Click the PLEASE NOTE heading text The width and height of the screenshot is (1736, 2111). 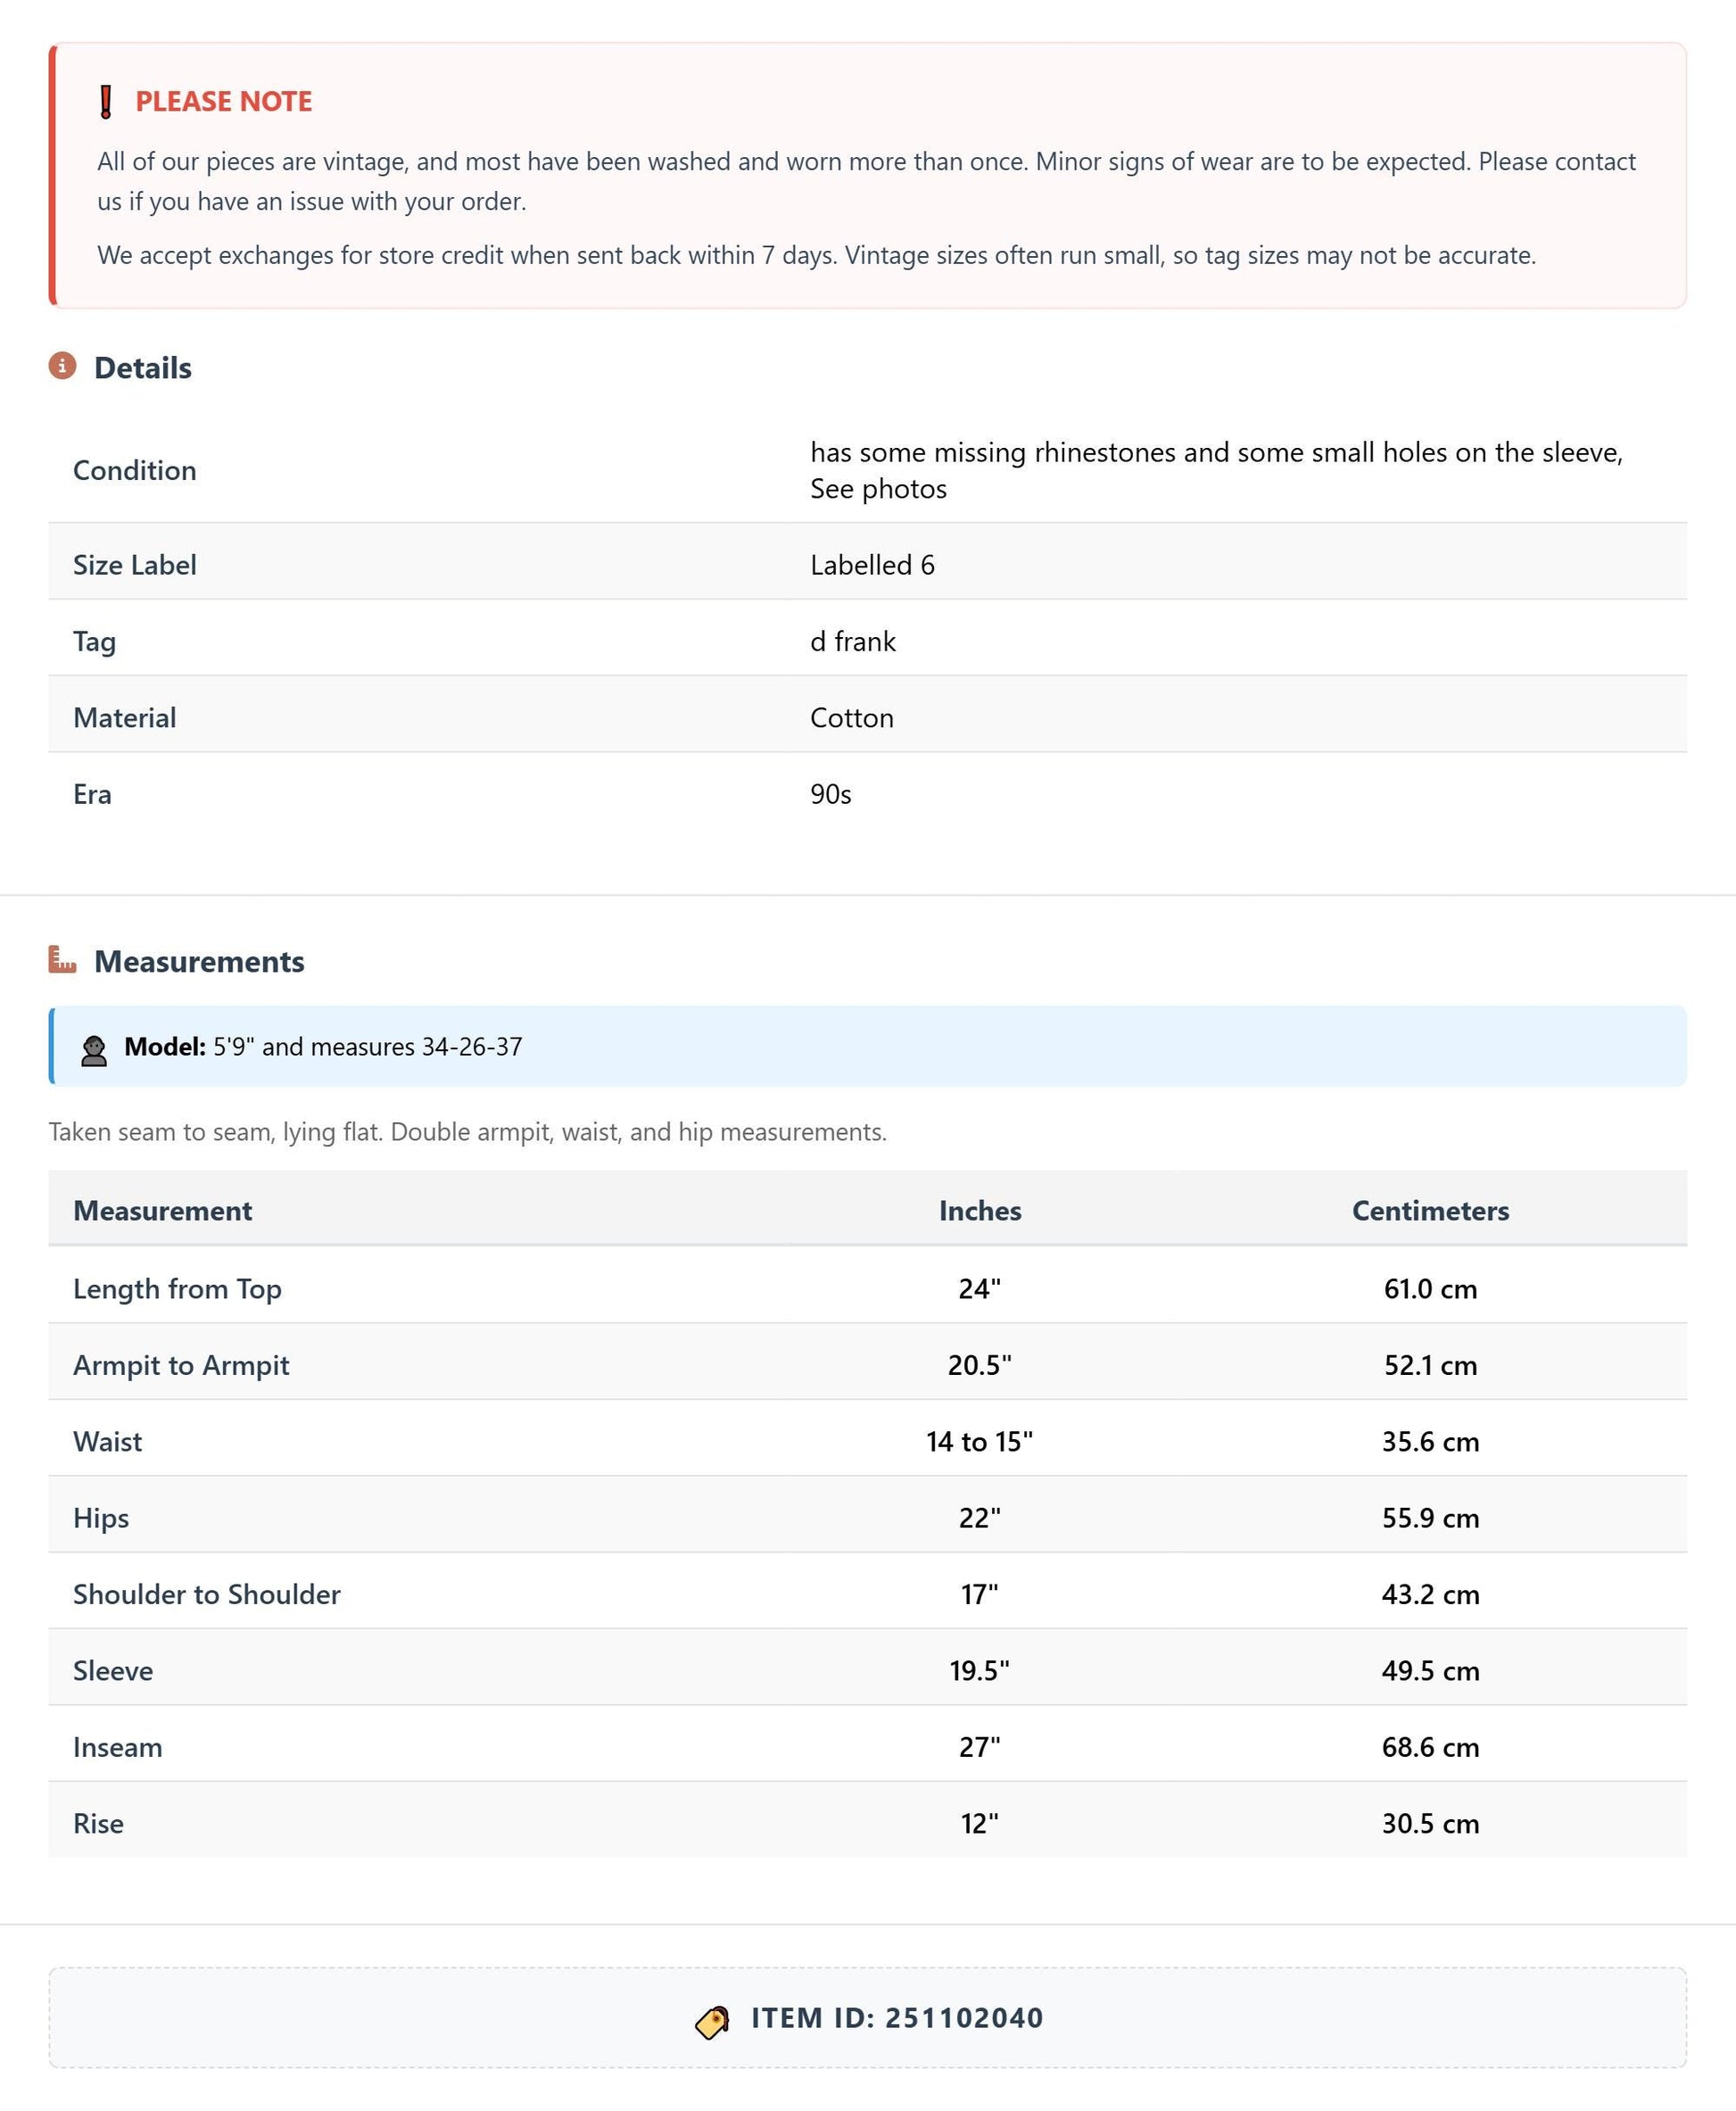224,101
